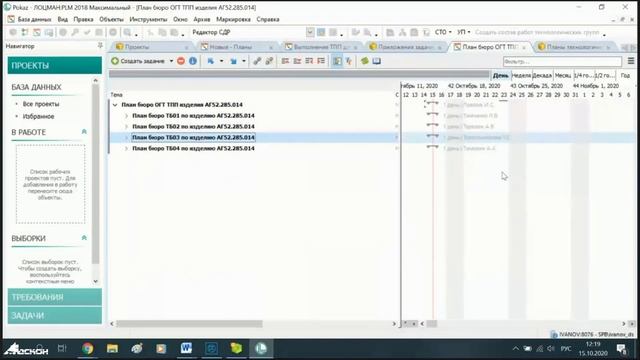Open the Инструменты menu
The image size is (640, 360).
tap(148, 19)
